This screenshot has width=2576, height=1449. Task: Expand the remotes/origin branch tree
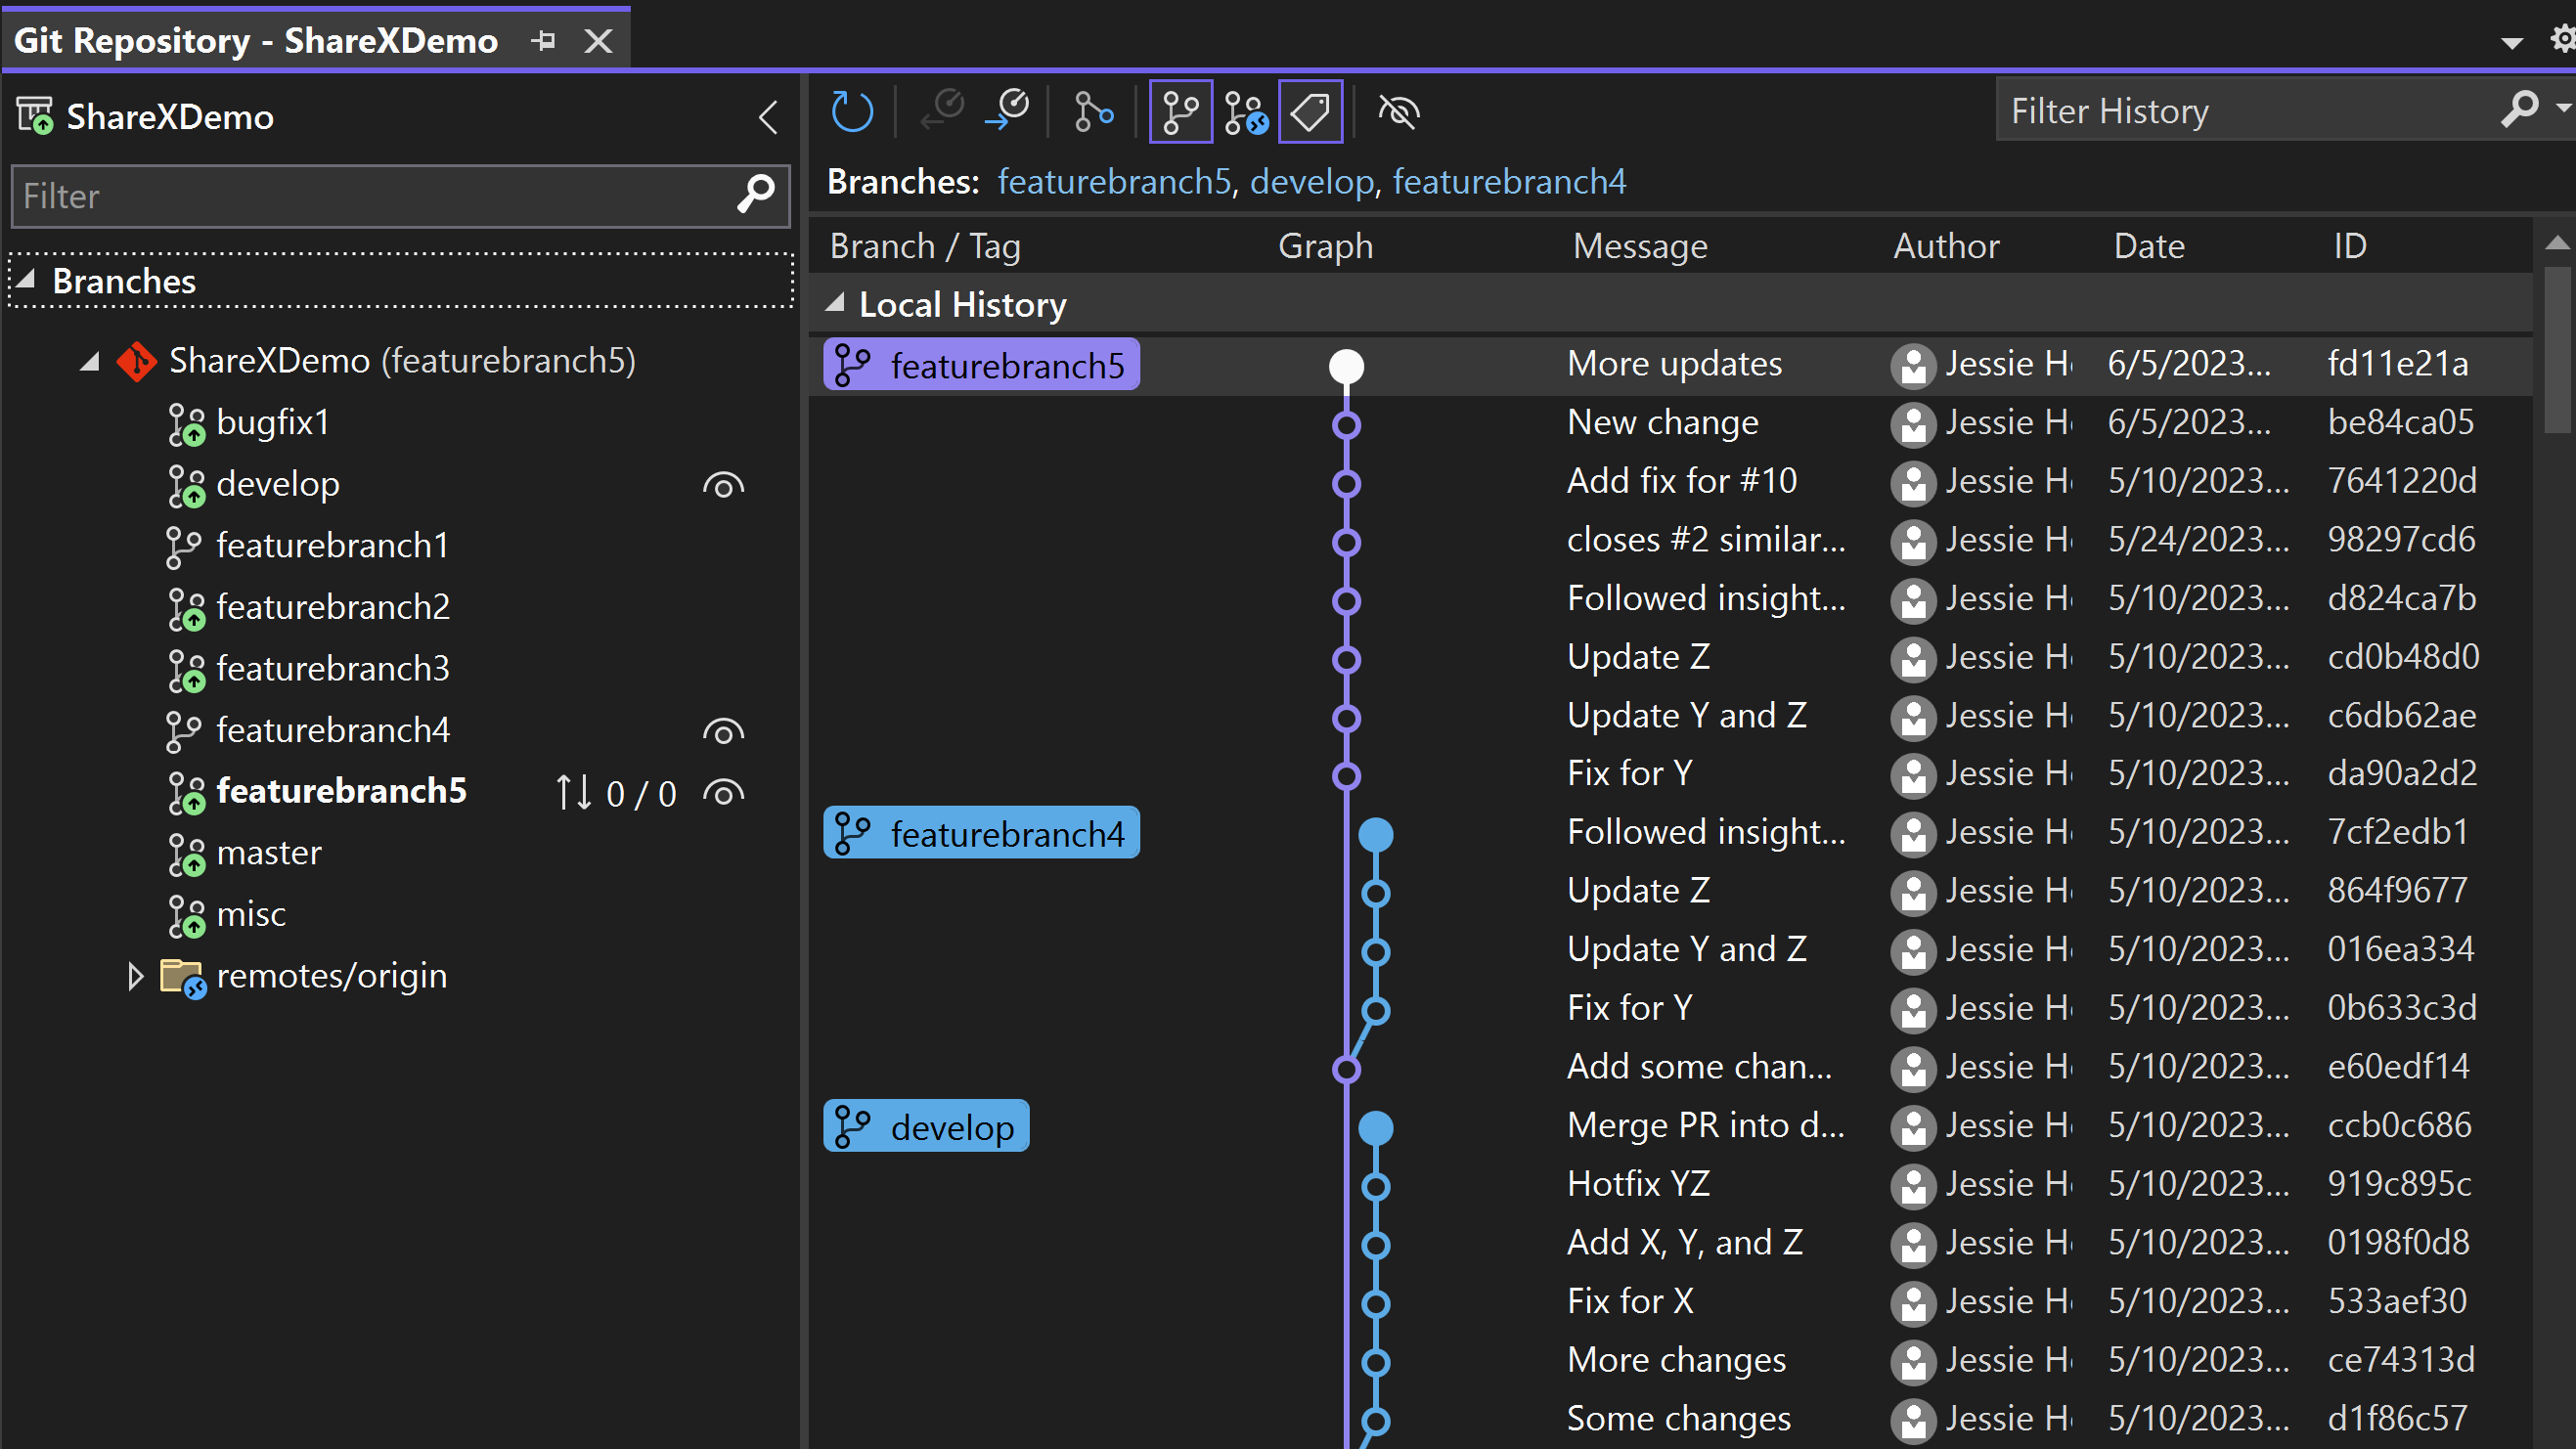[x=134, y=975]
